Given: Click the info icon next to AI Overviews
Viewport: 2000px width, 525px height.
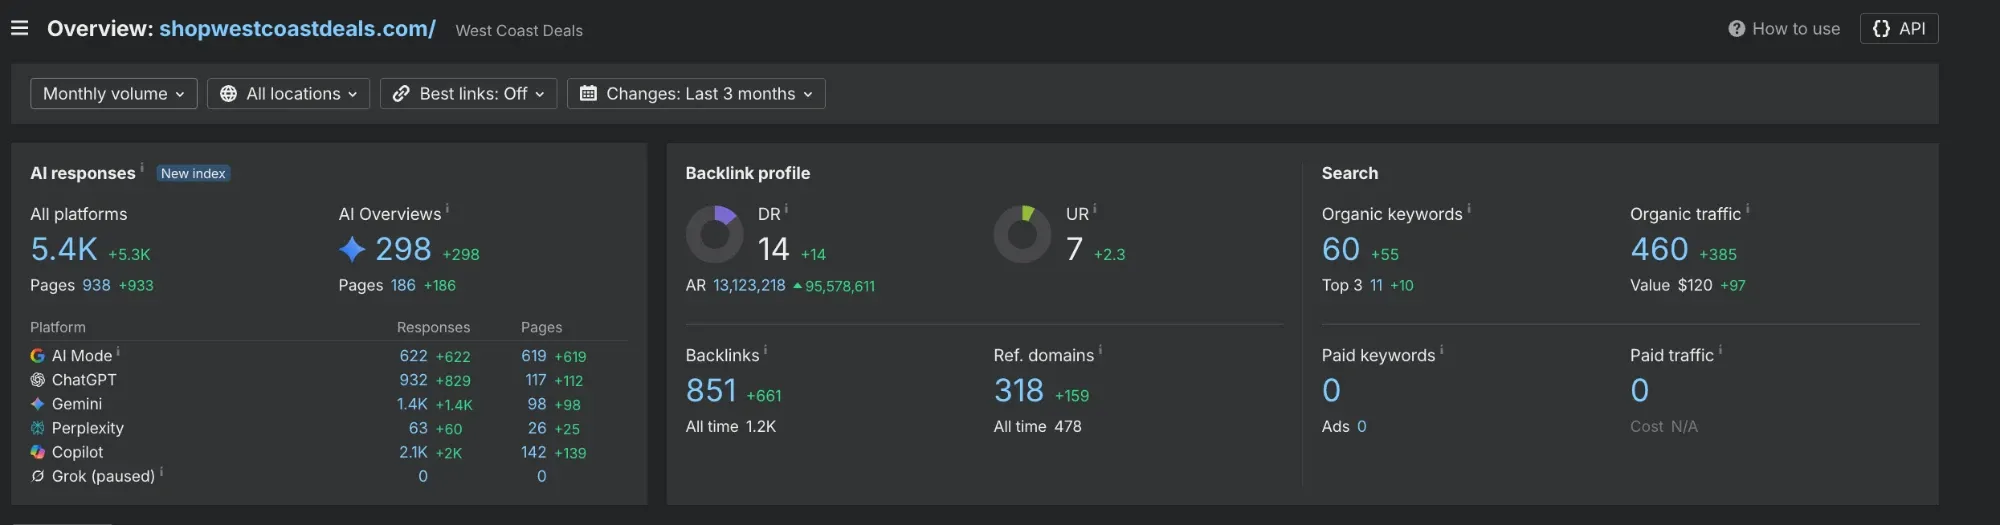Looking at the screenshot, I should [447, 209].
